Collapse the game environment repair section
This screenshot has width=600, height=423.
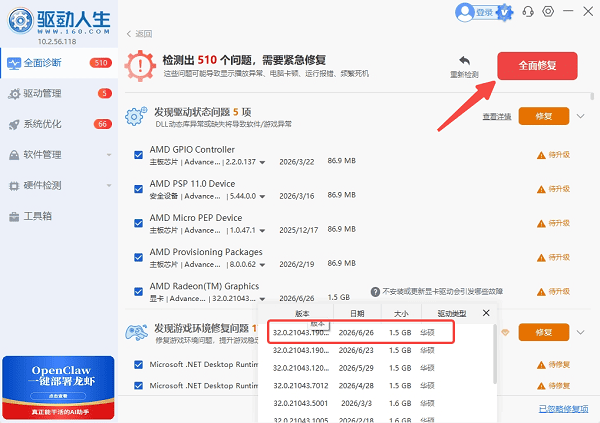pos(580,332)
